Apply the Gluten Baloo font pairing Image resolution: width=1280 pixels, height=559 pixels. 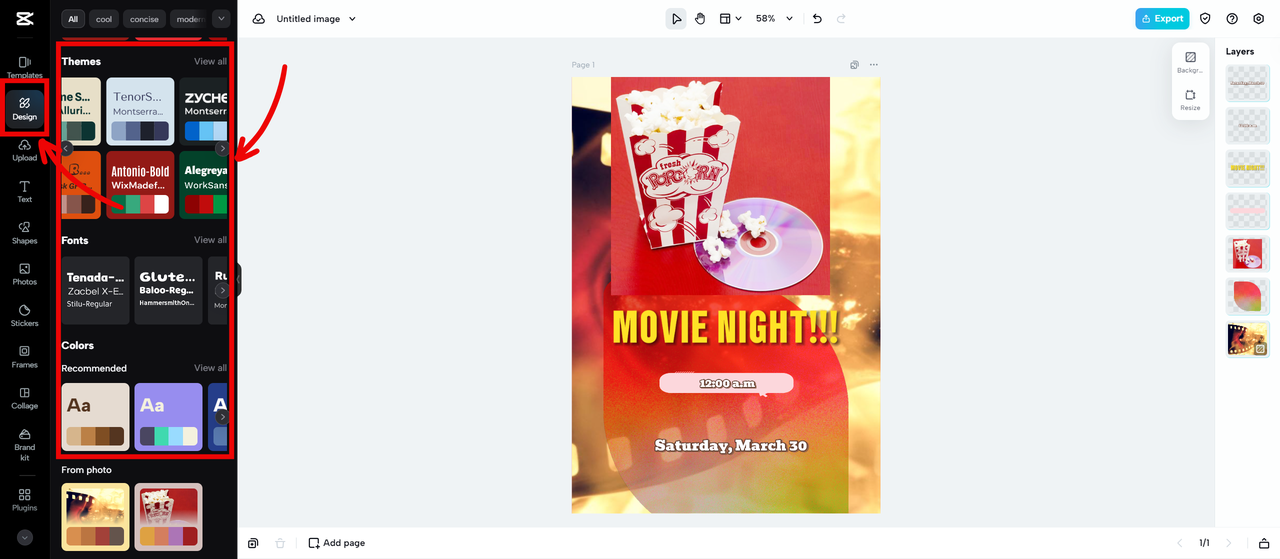coord(168,290)
